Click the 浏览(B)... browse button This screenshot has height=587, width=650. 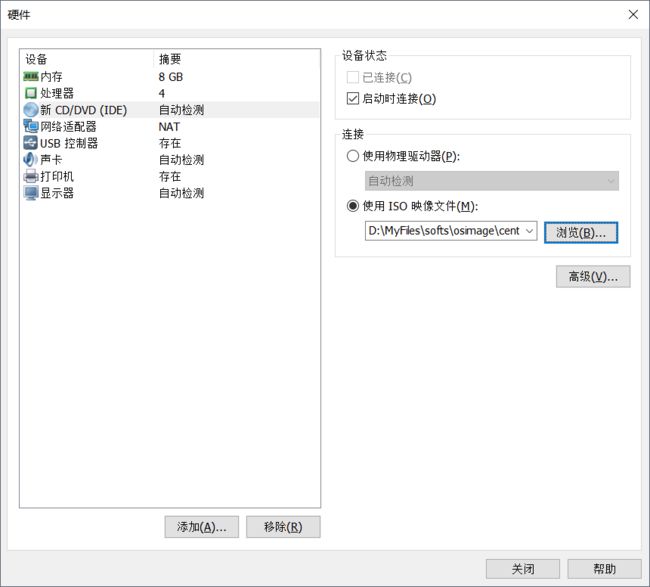(581, 233)
